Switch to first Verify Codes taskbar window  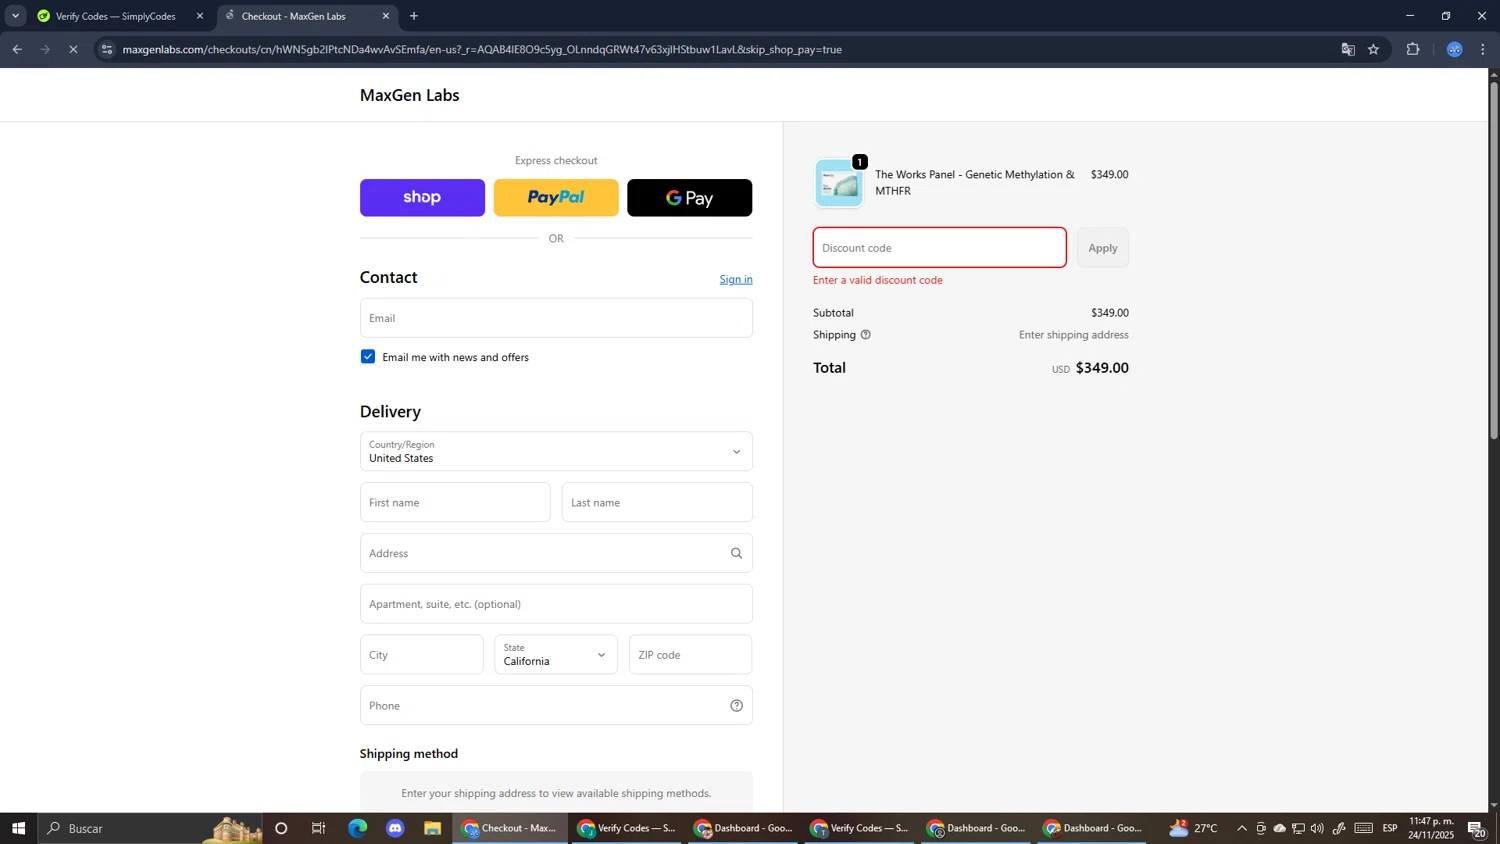627,828
